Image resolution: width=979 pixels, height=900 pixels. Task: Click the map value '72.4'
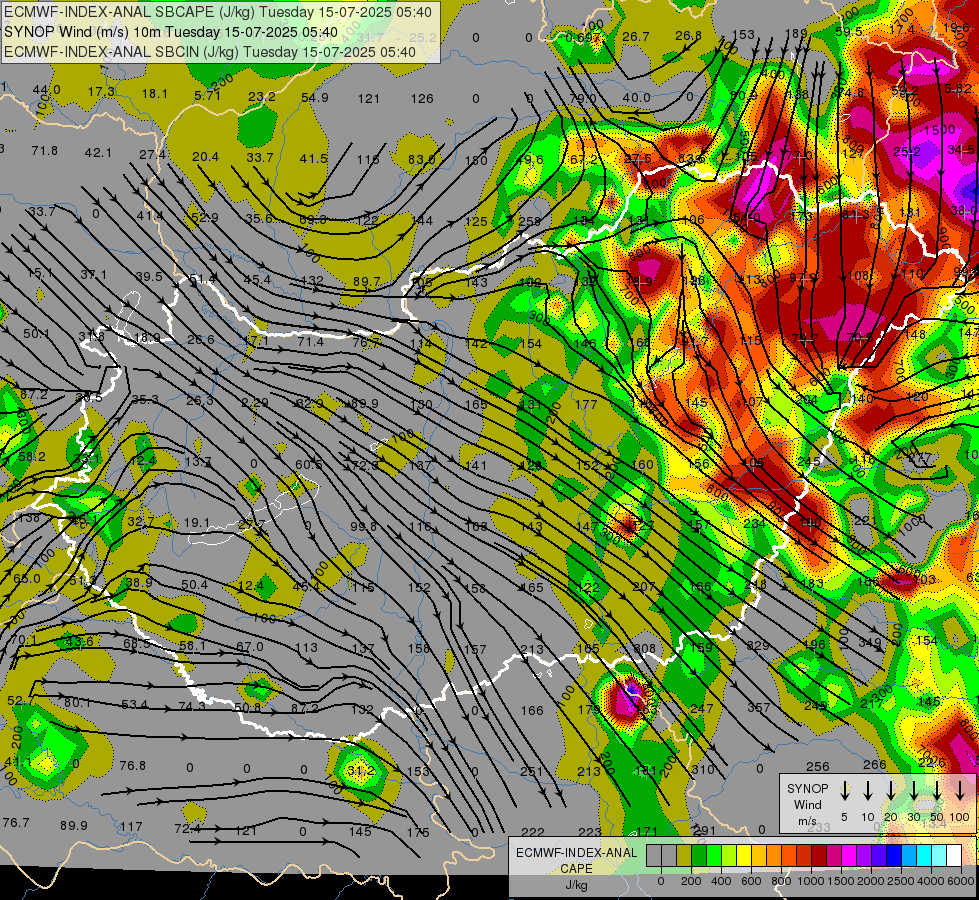tap(188, 829)
